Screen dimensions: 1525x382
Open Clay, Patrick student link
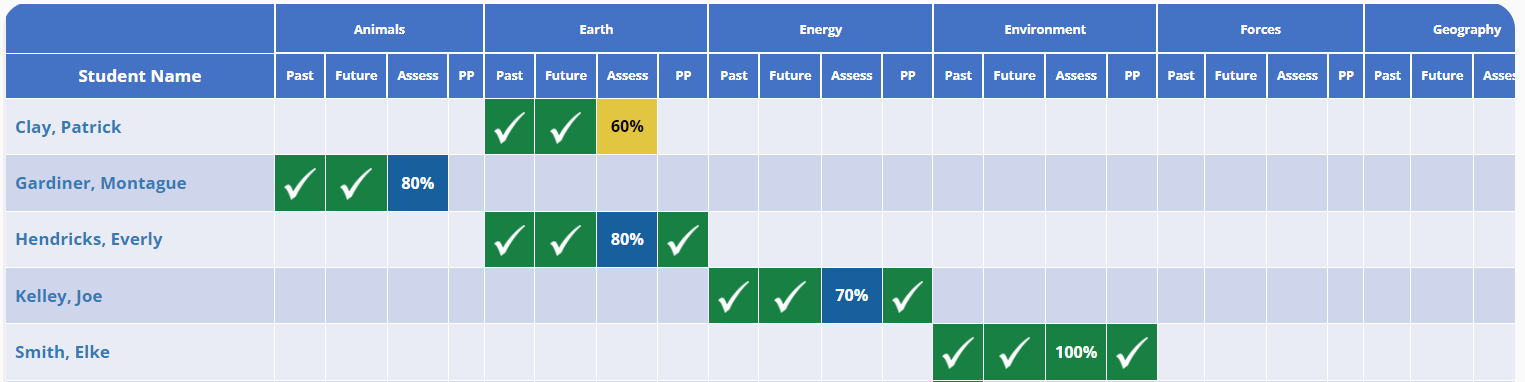coord(68,127)
